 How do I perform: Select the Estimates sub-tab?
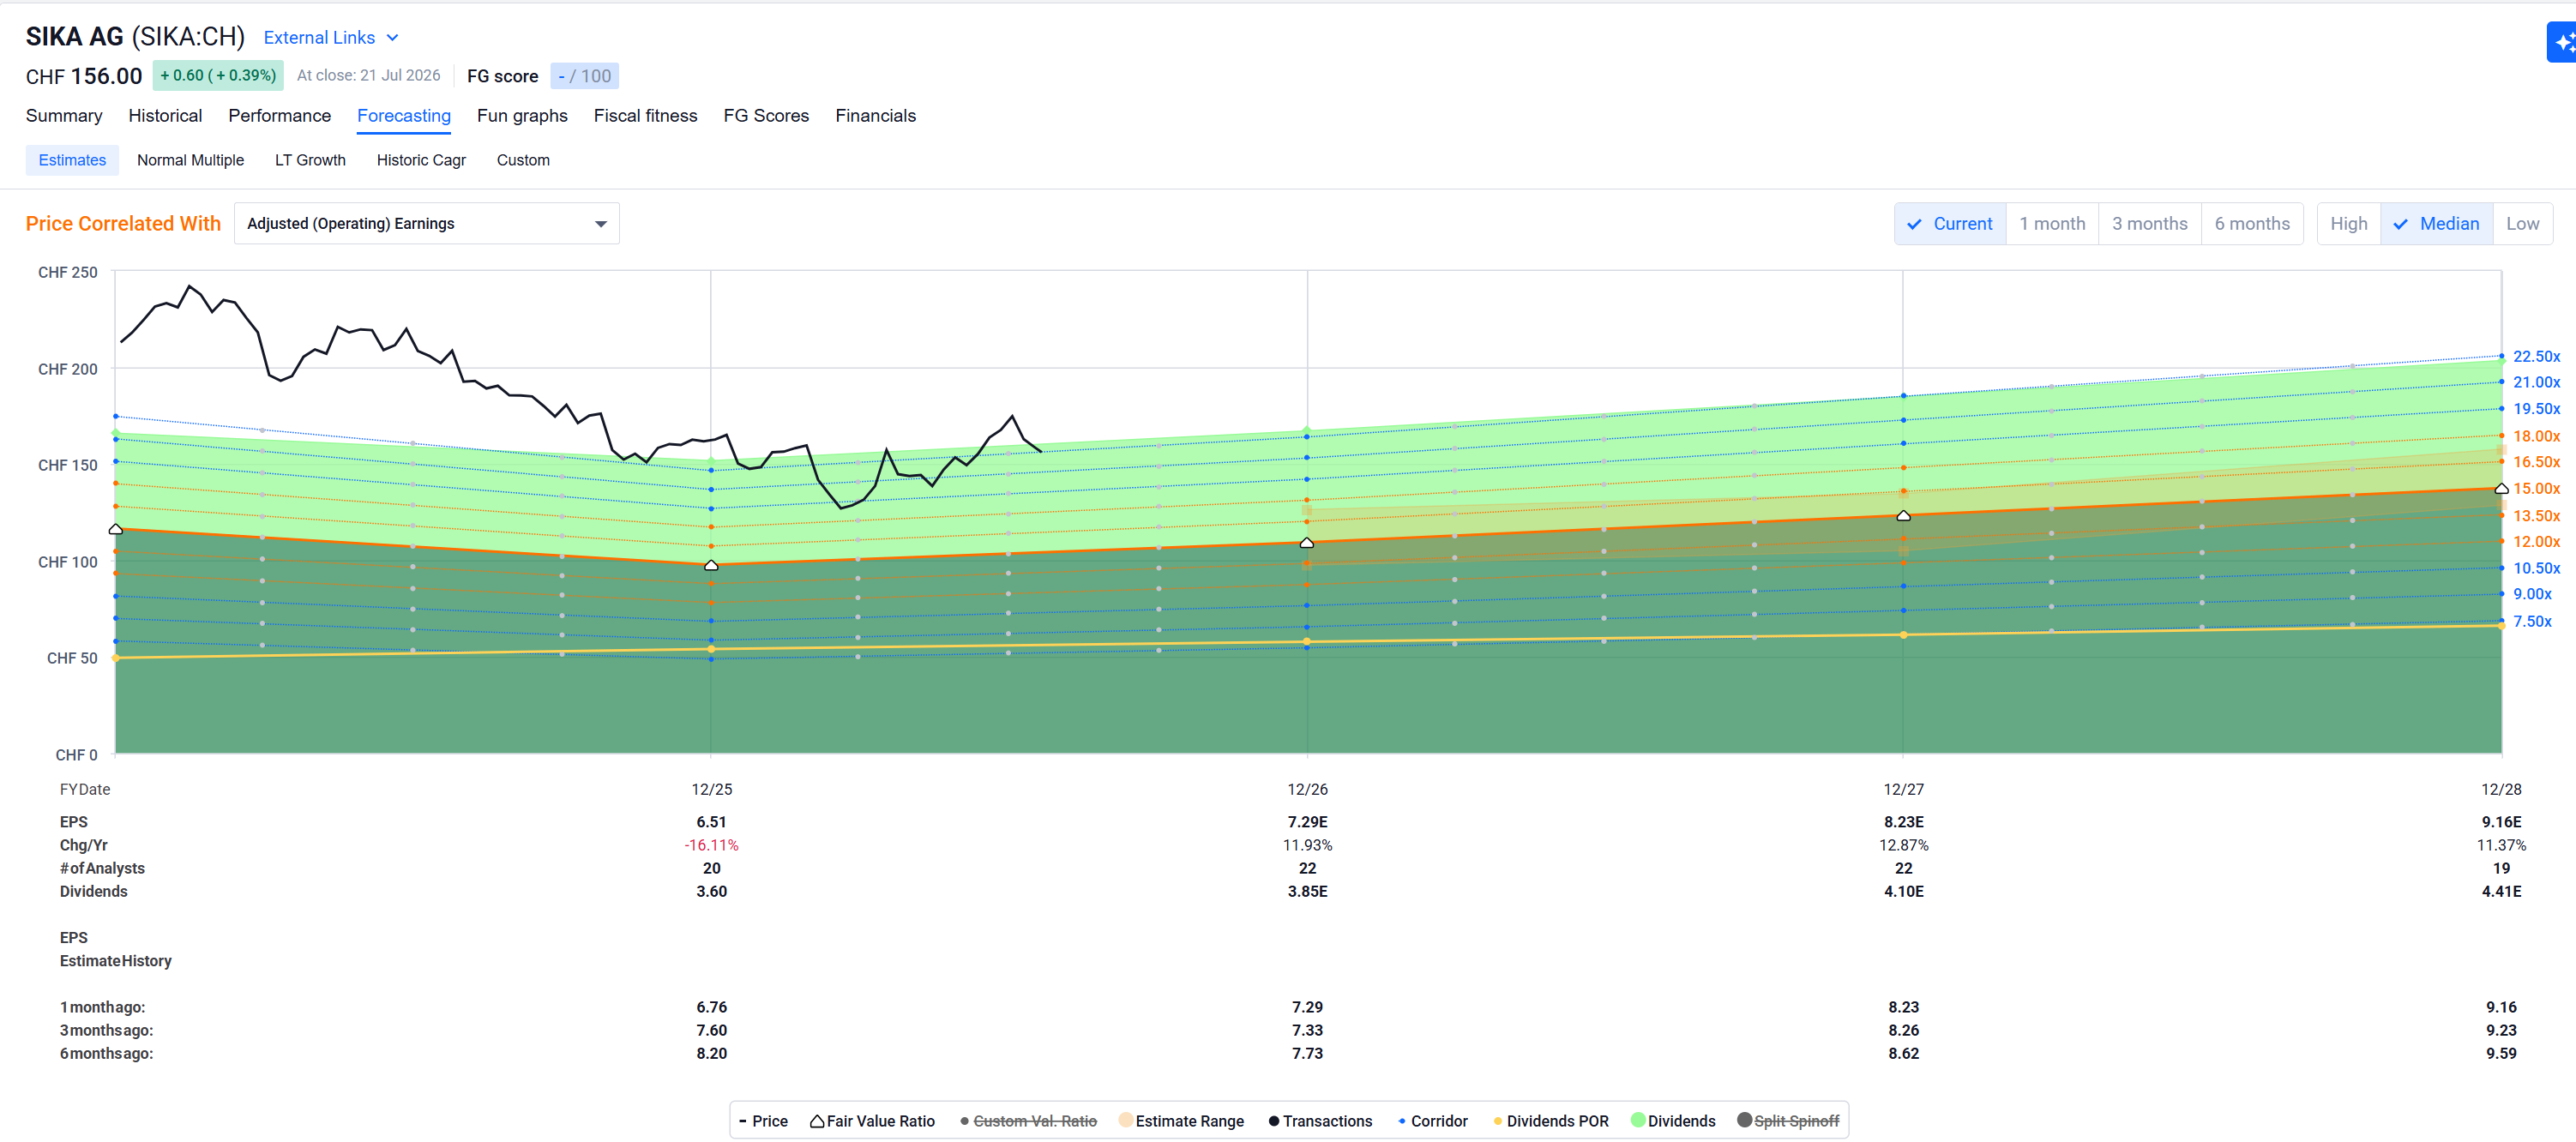(x=72, y=160)
